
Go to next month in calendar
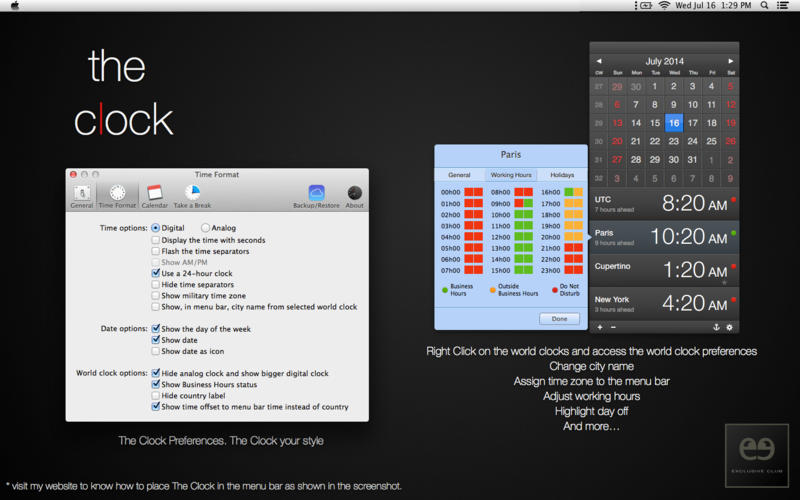point(731,61)
